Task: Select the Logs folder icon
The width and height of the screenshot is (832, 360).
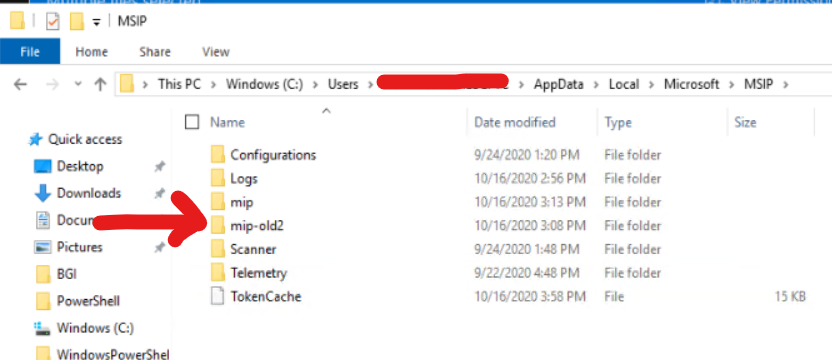Action: pos(218,178)
